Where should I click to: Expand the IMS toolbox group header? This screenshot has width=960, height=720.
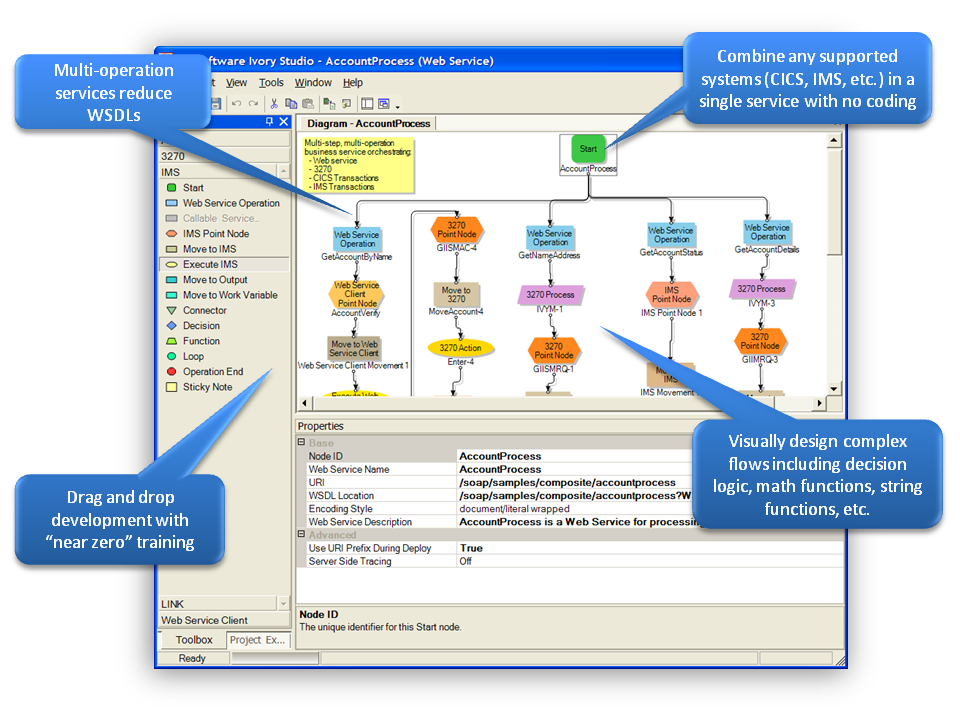click(218, 172)
